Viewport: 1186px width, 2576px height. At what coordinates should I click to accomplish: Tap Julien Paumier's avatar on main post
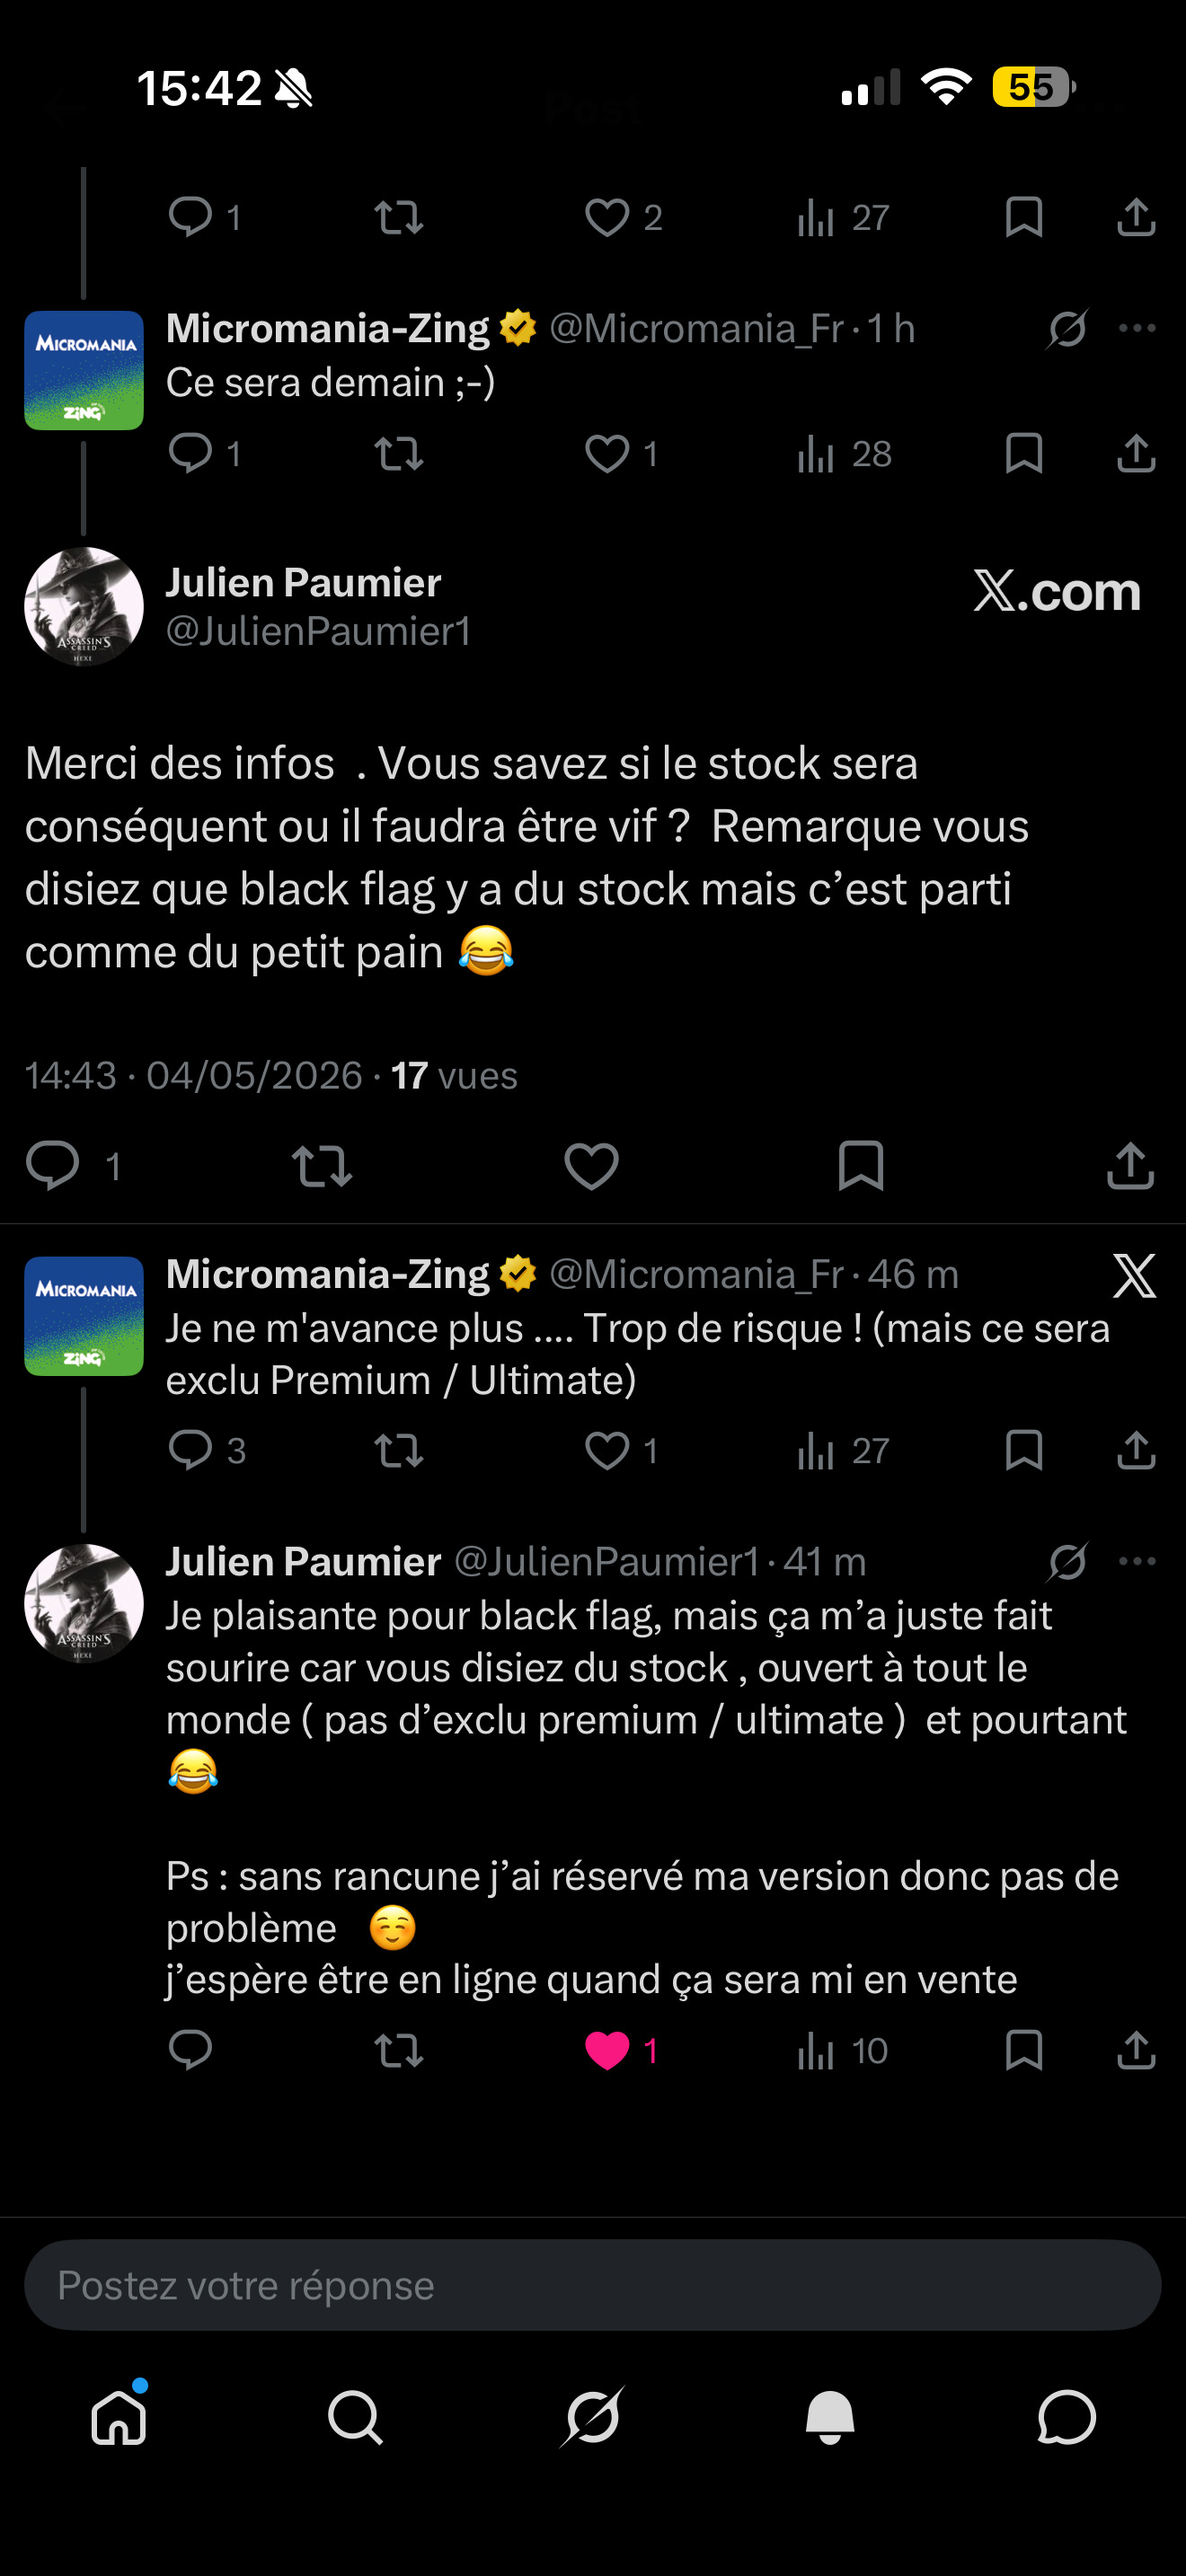point(84,606)
